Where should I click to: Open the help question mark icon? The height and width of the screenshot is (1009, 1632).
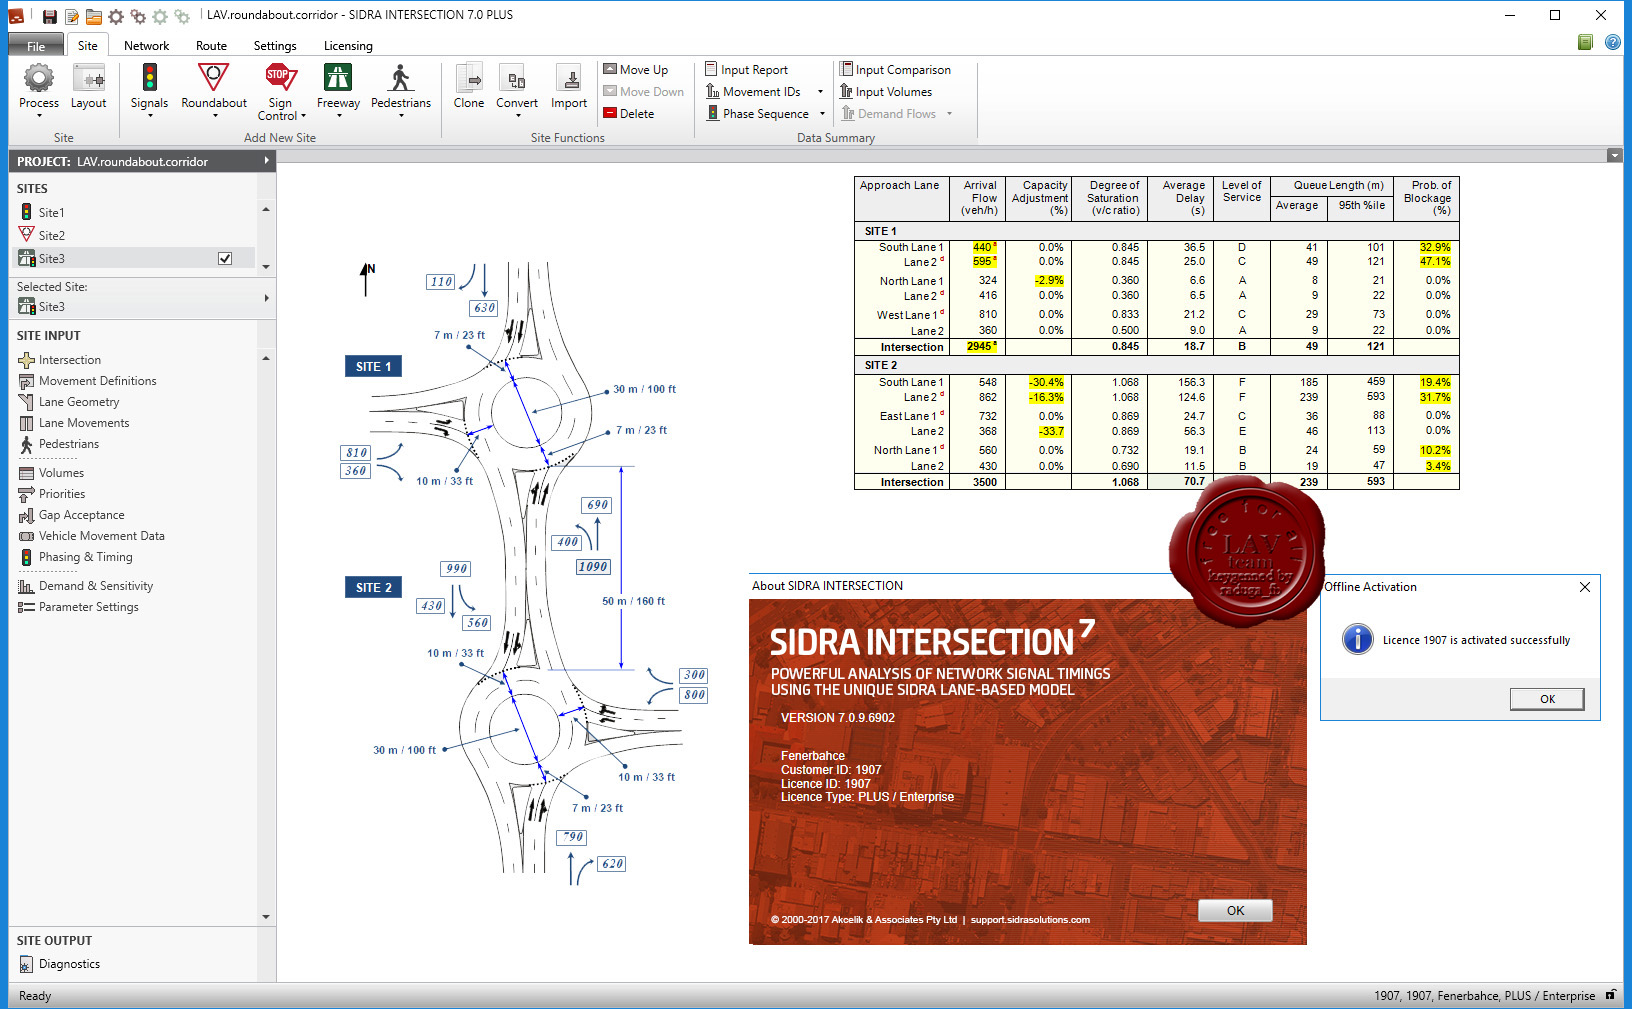coord(1612,42)
